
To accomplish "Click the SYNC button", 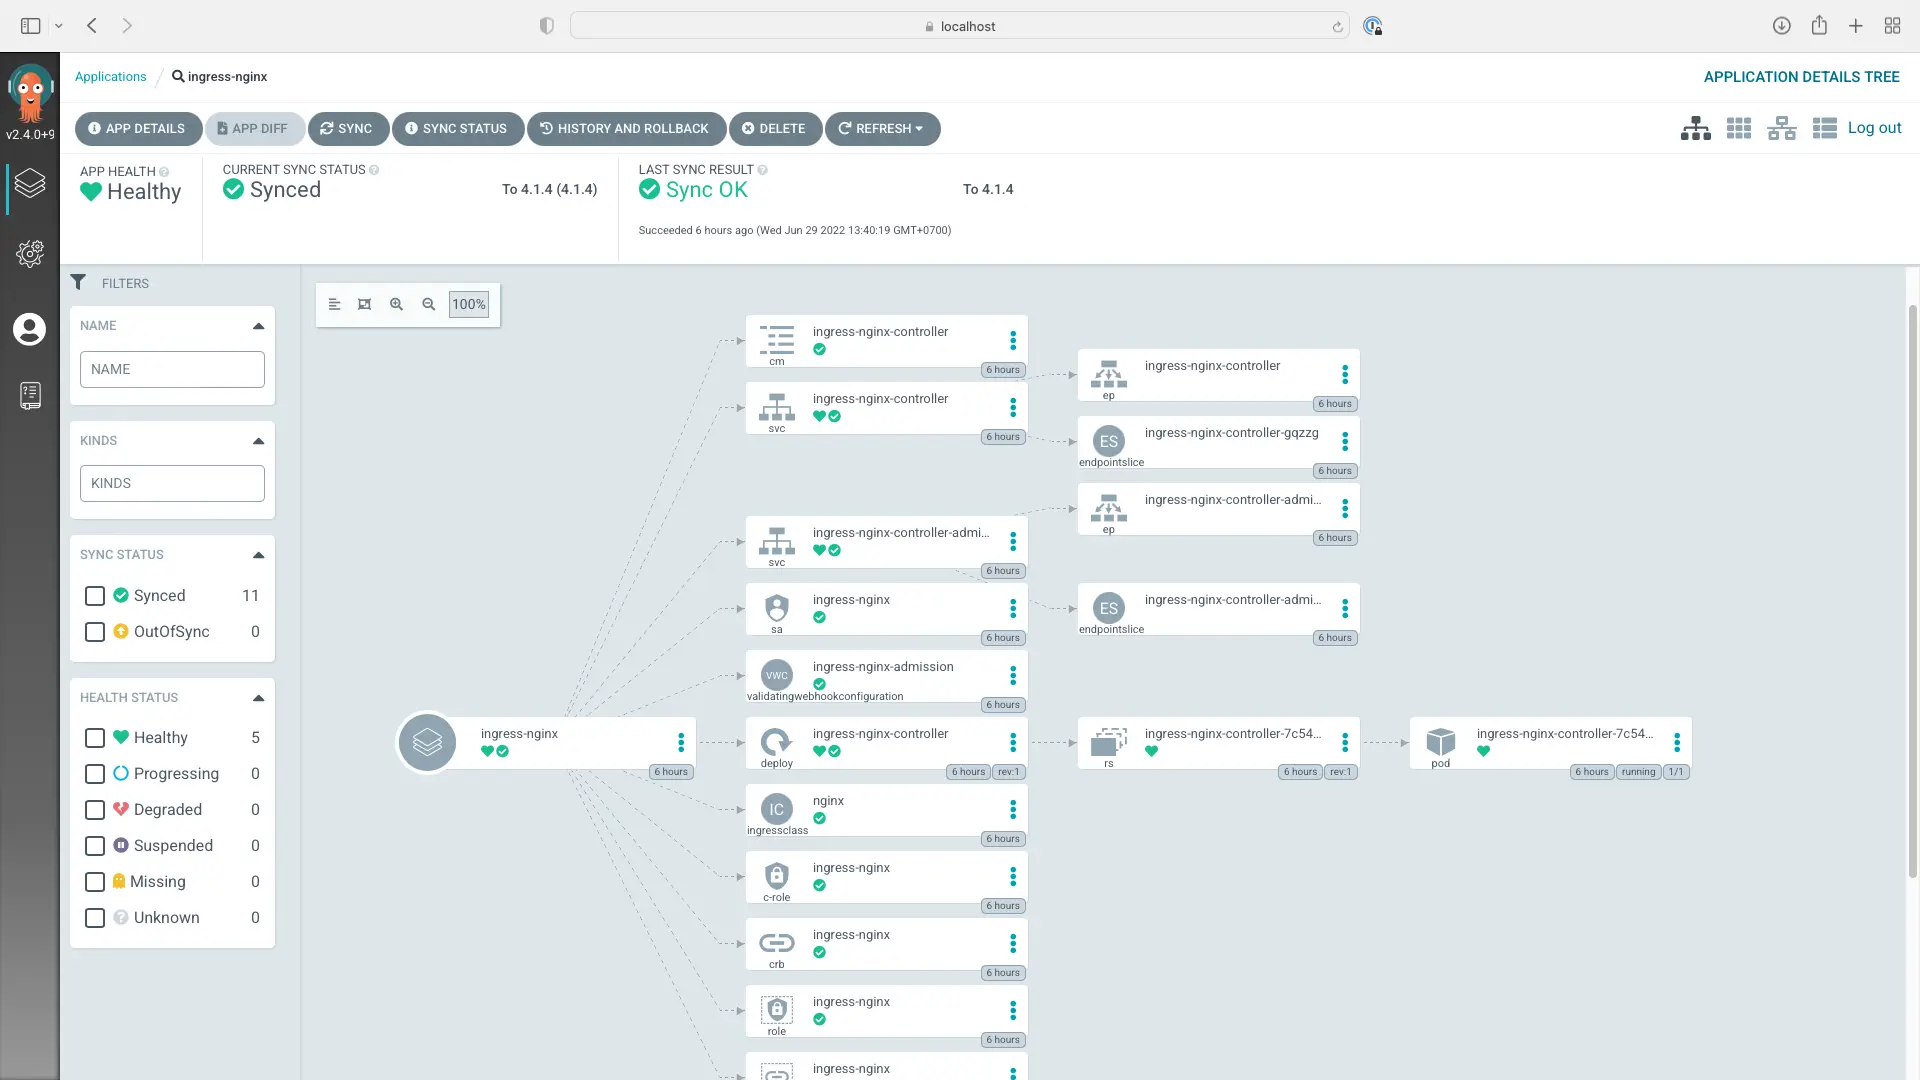I will 347,128.
